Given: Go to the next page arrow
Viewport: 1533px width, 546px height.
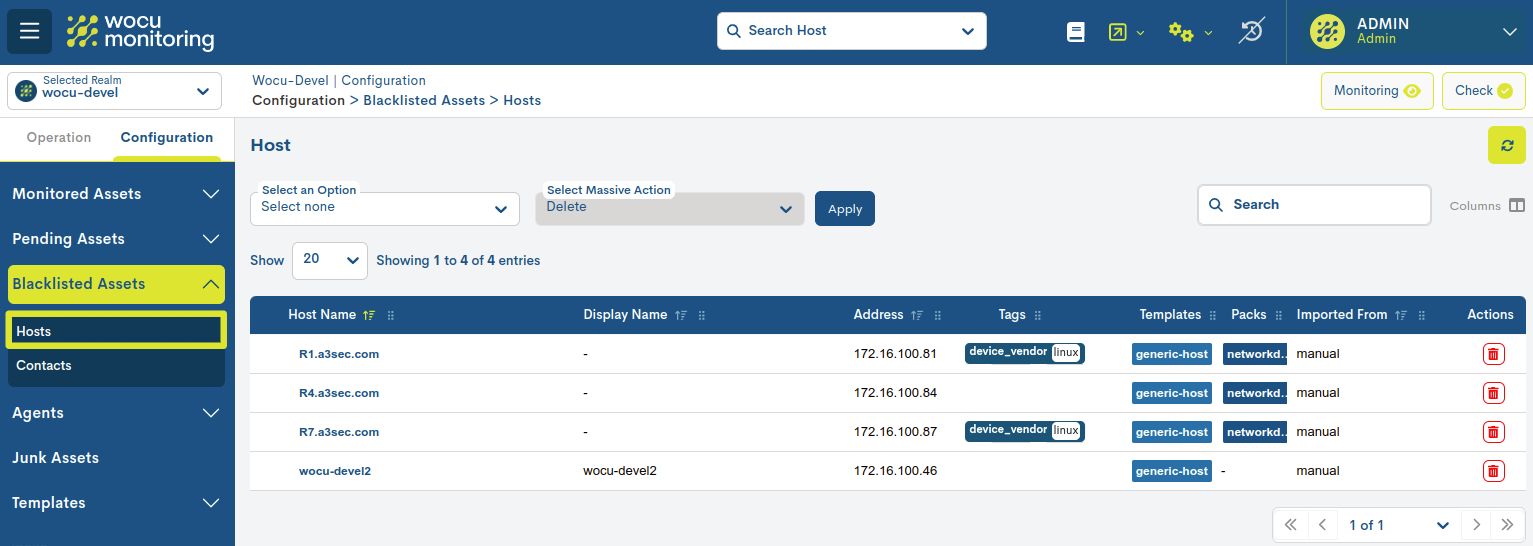Looking at the screenshot, I should 1475,525.
